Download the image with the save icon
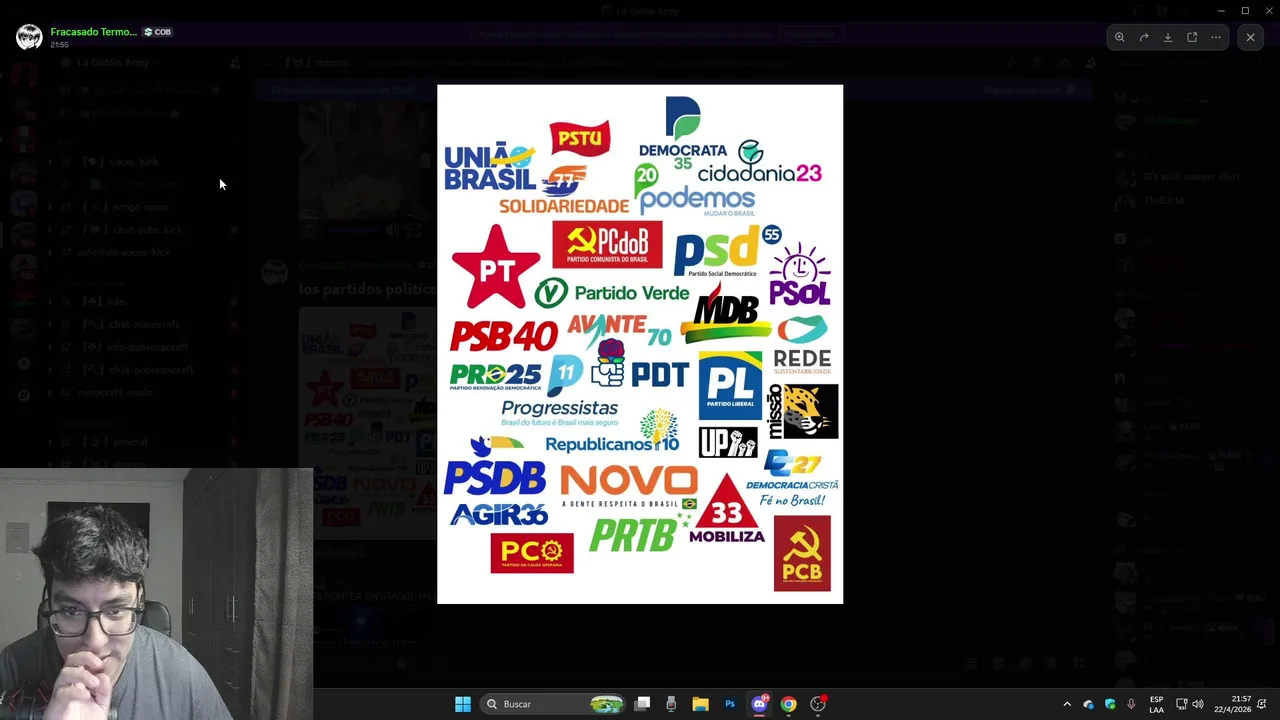This screenshot has width=1280, height=720. click(1168, 37)
